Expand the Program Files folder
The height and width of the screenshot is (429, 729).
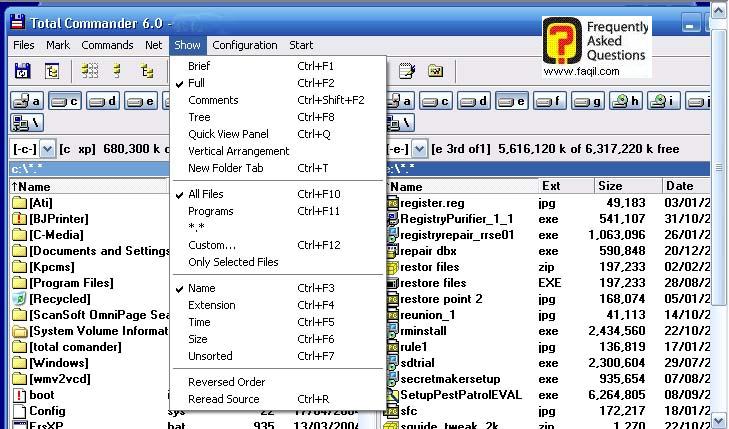(71, 283)
